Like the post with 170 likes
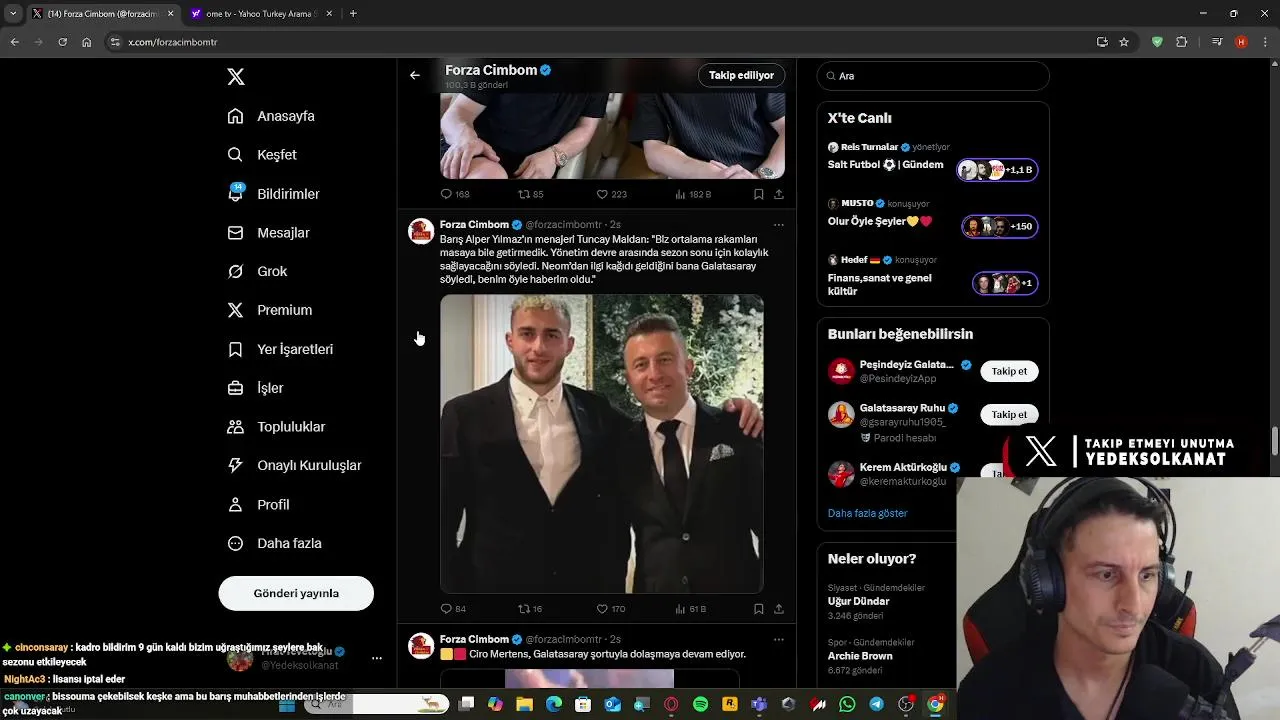The width and height of the screenshot is (1280, 720). [611, 609]
